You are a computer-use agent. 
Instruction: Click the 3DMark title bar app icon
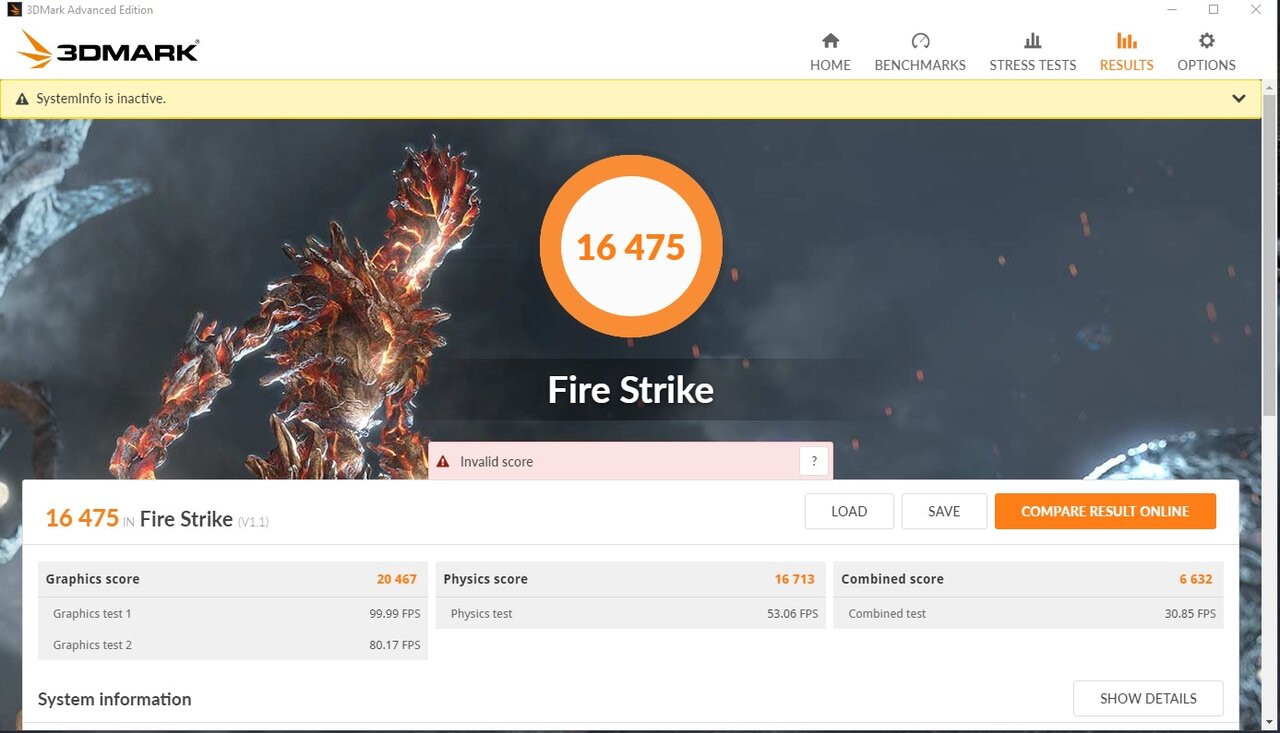(x=14, y=10)
